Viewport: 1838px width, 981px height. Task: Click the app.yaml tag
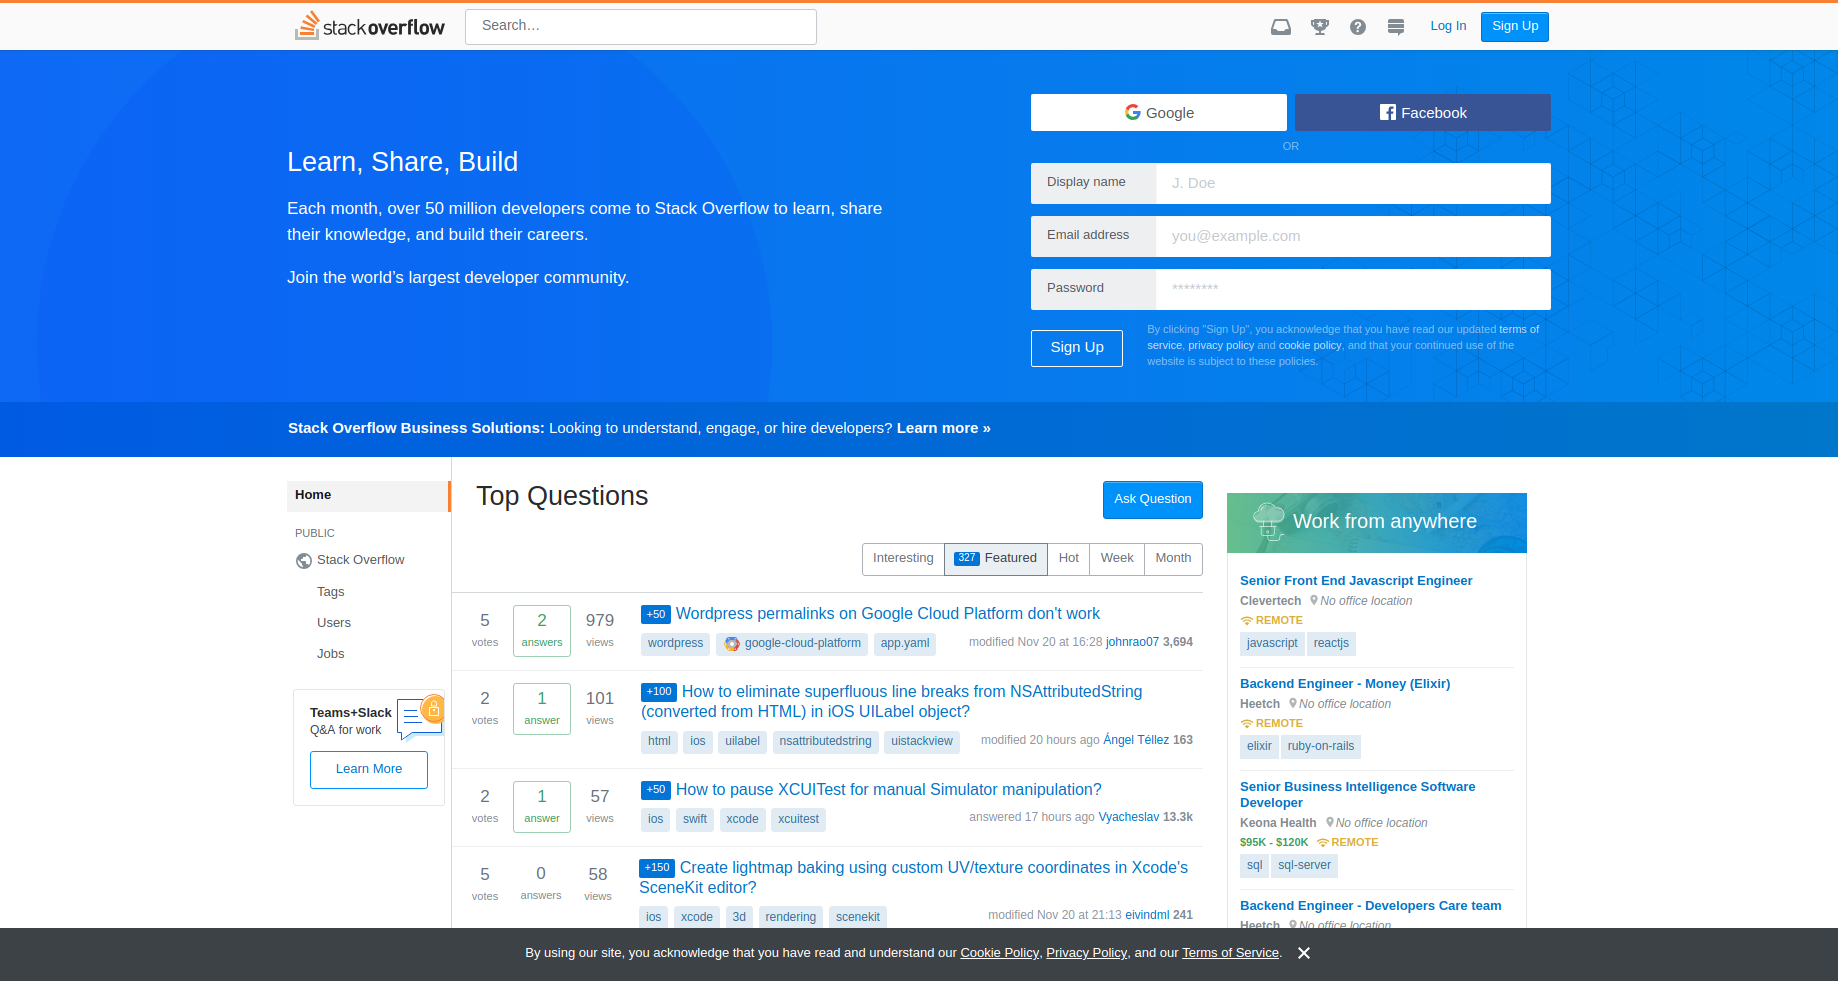(905, 644)
